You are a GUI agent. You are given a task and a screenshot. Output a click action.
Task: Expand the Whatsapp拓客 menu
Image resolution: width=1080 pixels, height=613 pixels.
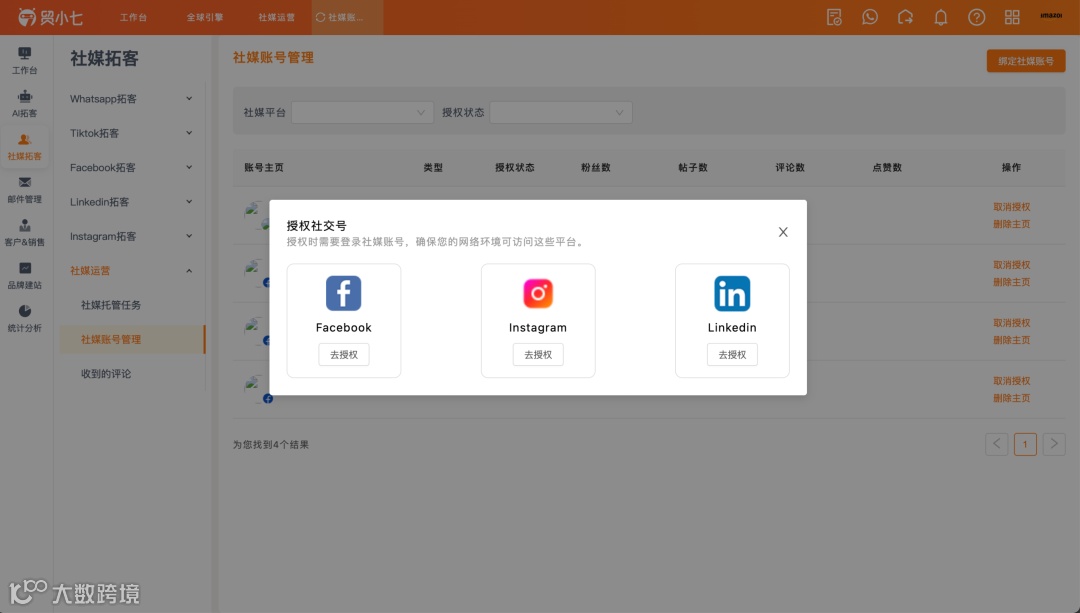[x=130, y=98]
